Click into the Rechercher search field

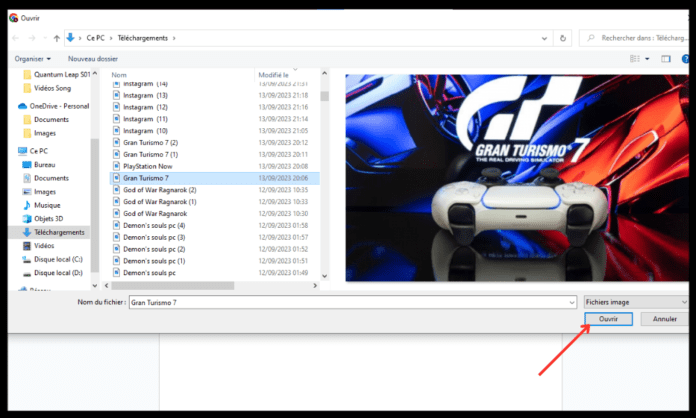point(637,38)
